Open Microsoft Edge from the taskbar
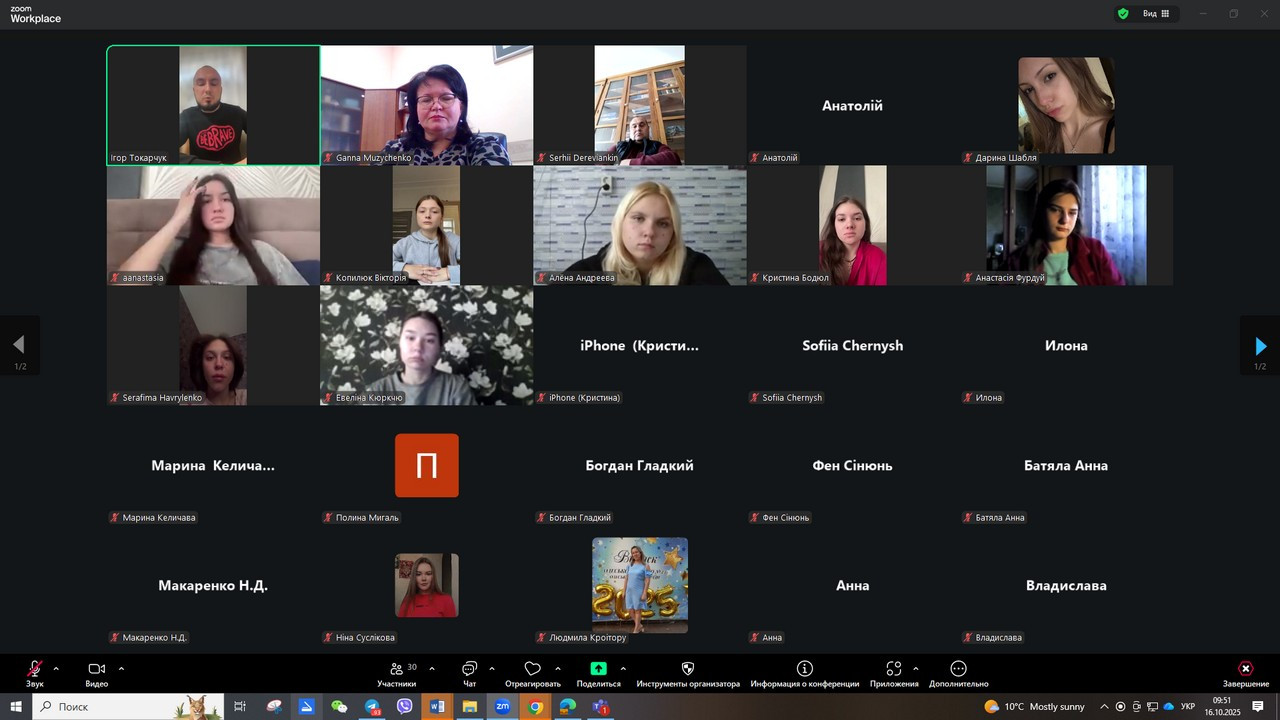Image resolution: width=1280 pixels, height=720 pixels. click(568, 706)
